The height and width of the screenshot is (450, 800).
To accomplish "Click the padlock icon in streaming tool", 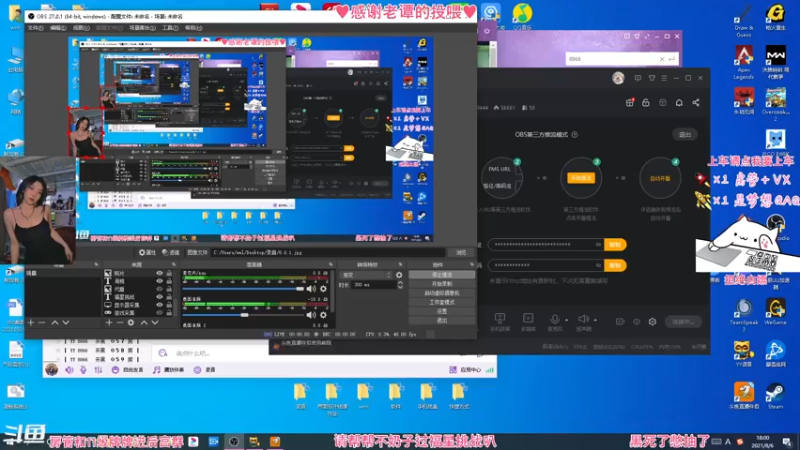I will click(646, 103).
